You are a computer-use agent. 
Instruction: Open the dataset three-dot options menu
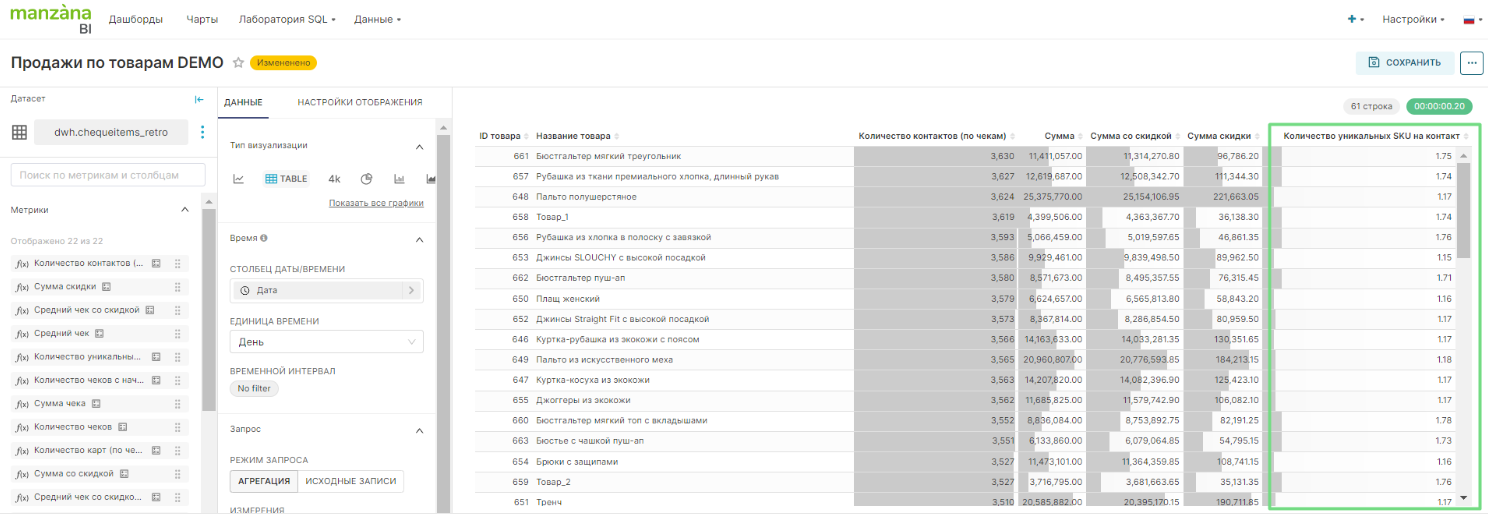(x=202, y=132)
